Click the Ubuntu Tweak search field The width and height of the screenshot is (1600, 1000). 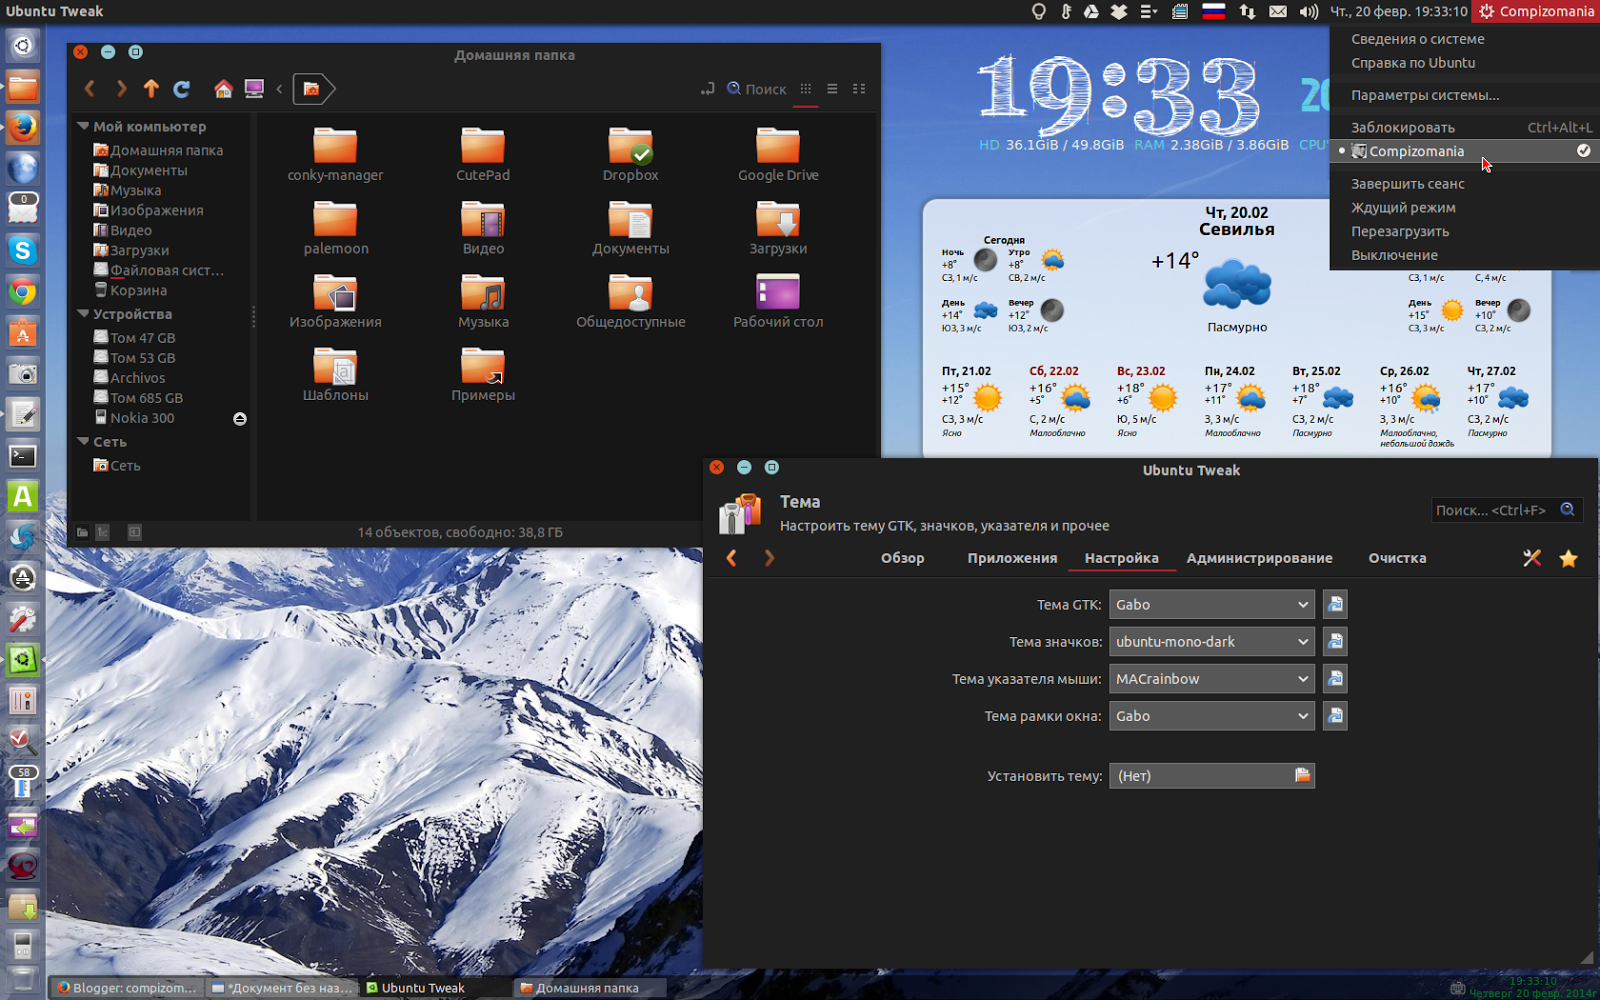coord(1507,510)
